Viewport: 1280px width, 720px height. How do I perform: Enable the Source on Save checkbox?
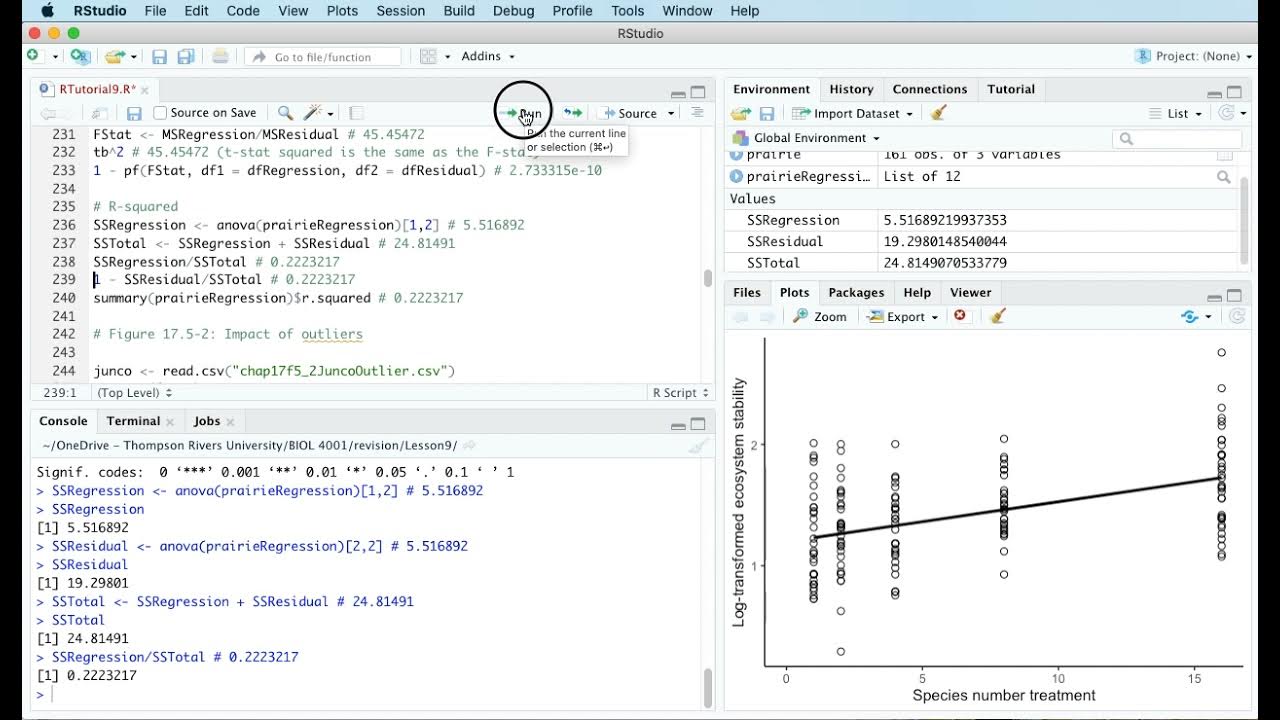(160, 113)
